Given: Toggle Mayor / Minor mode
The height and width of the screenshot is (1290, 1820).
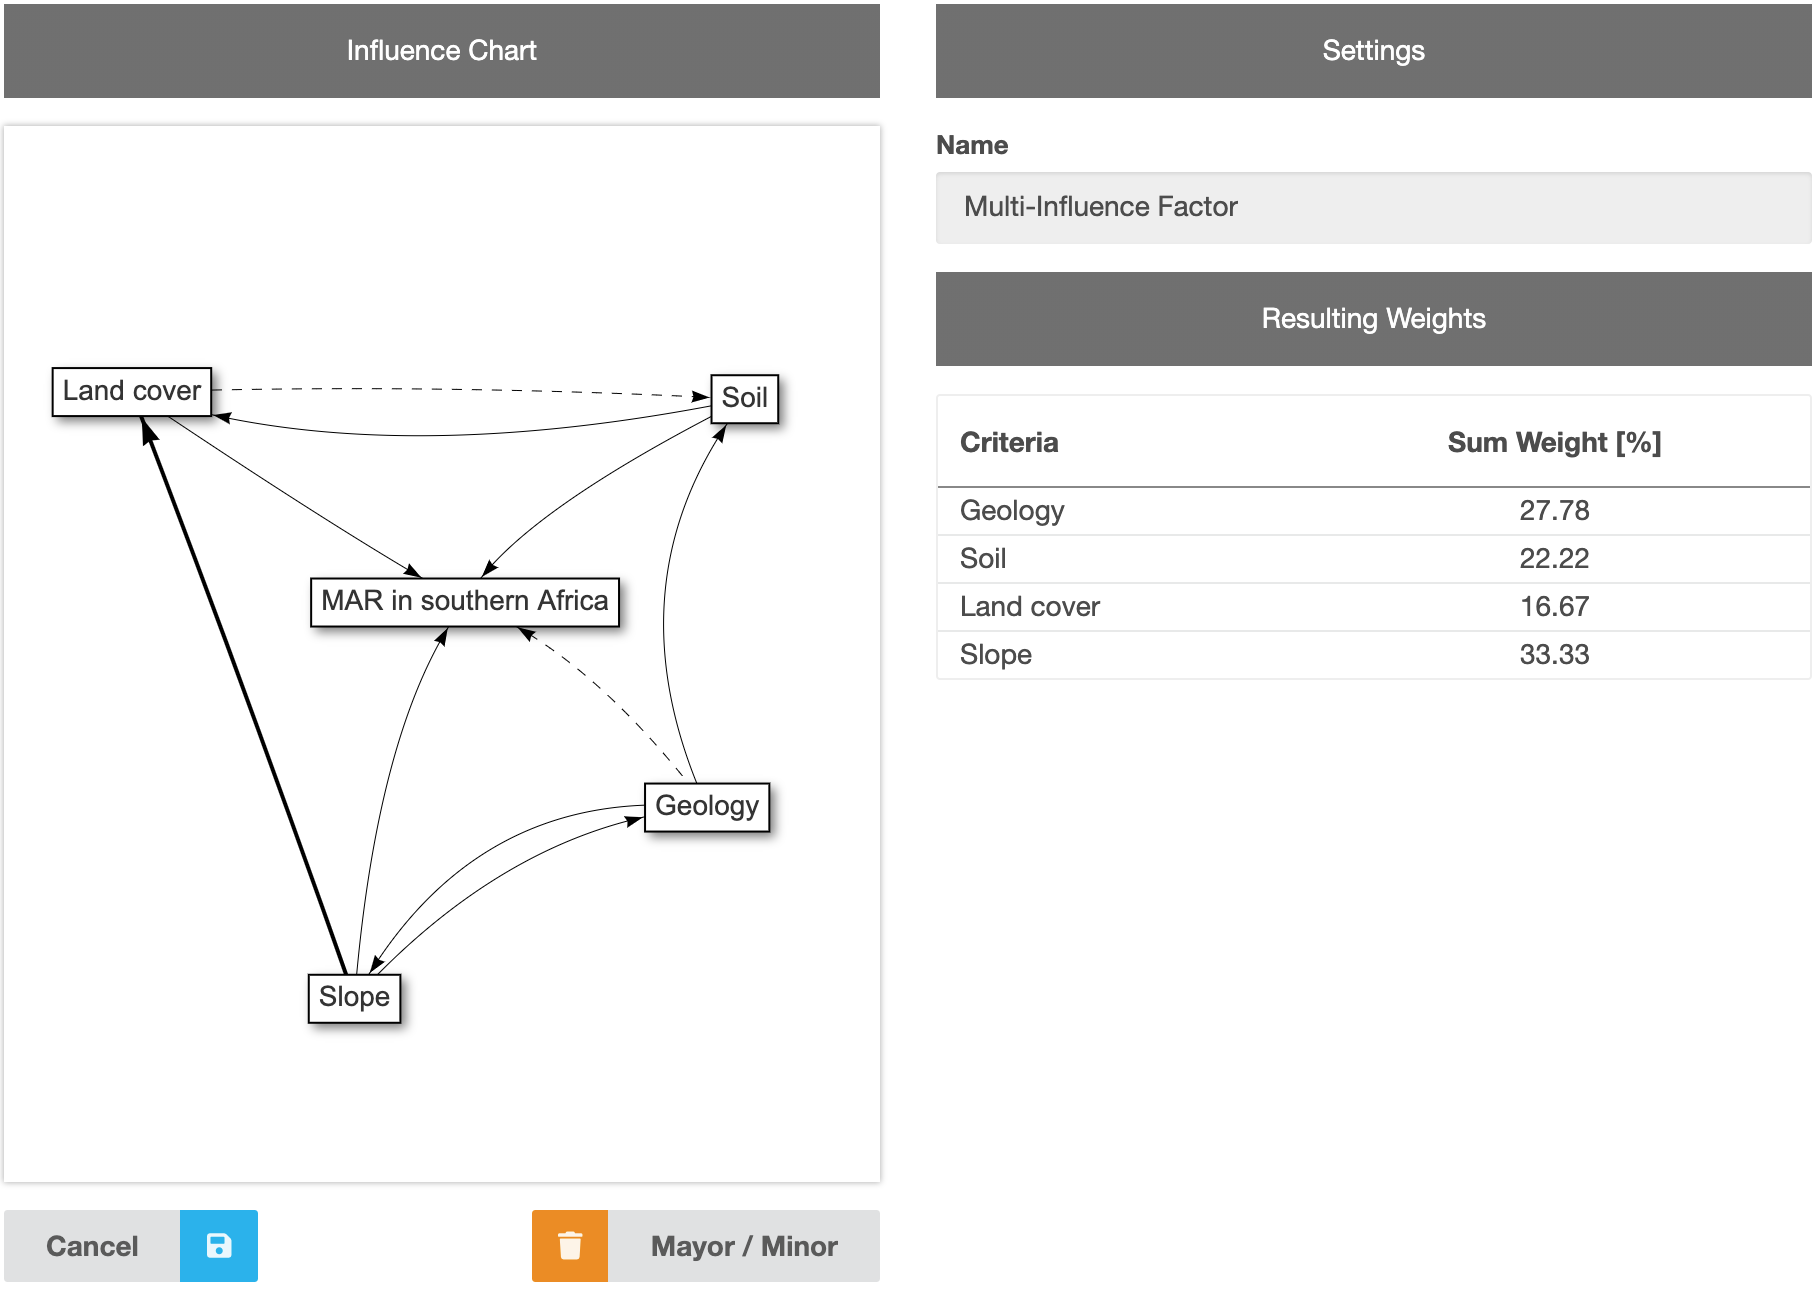Looking at the screenshot, I should click(x=743, y=1245).
